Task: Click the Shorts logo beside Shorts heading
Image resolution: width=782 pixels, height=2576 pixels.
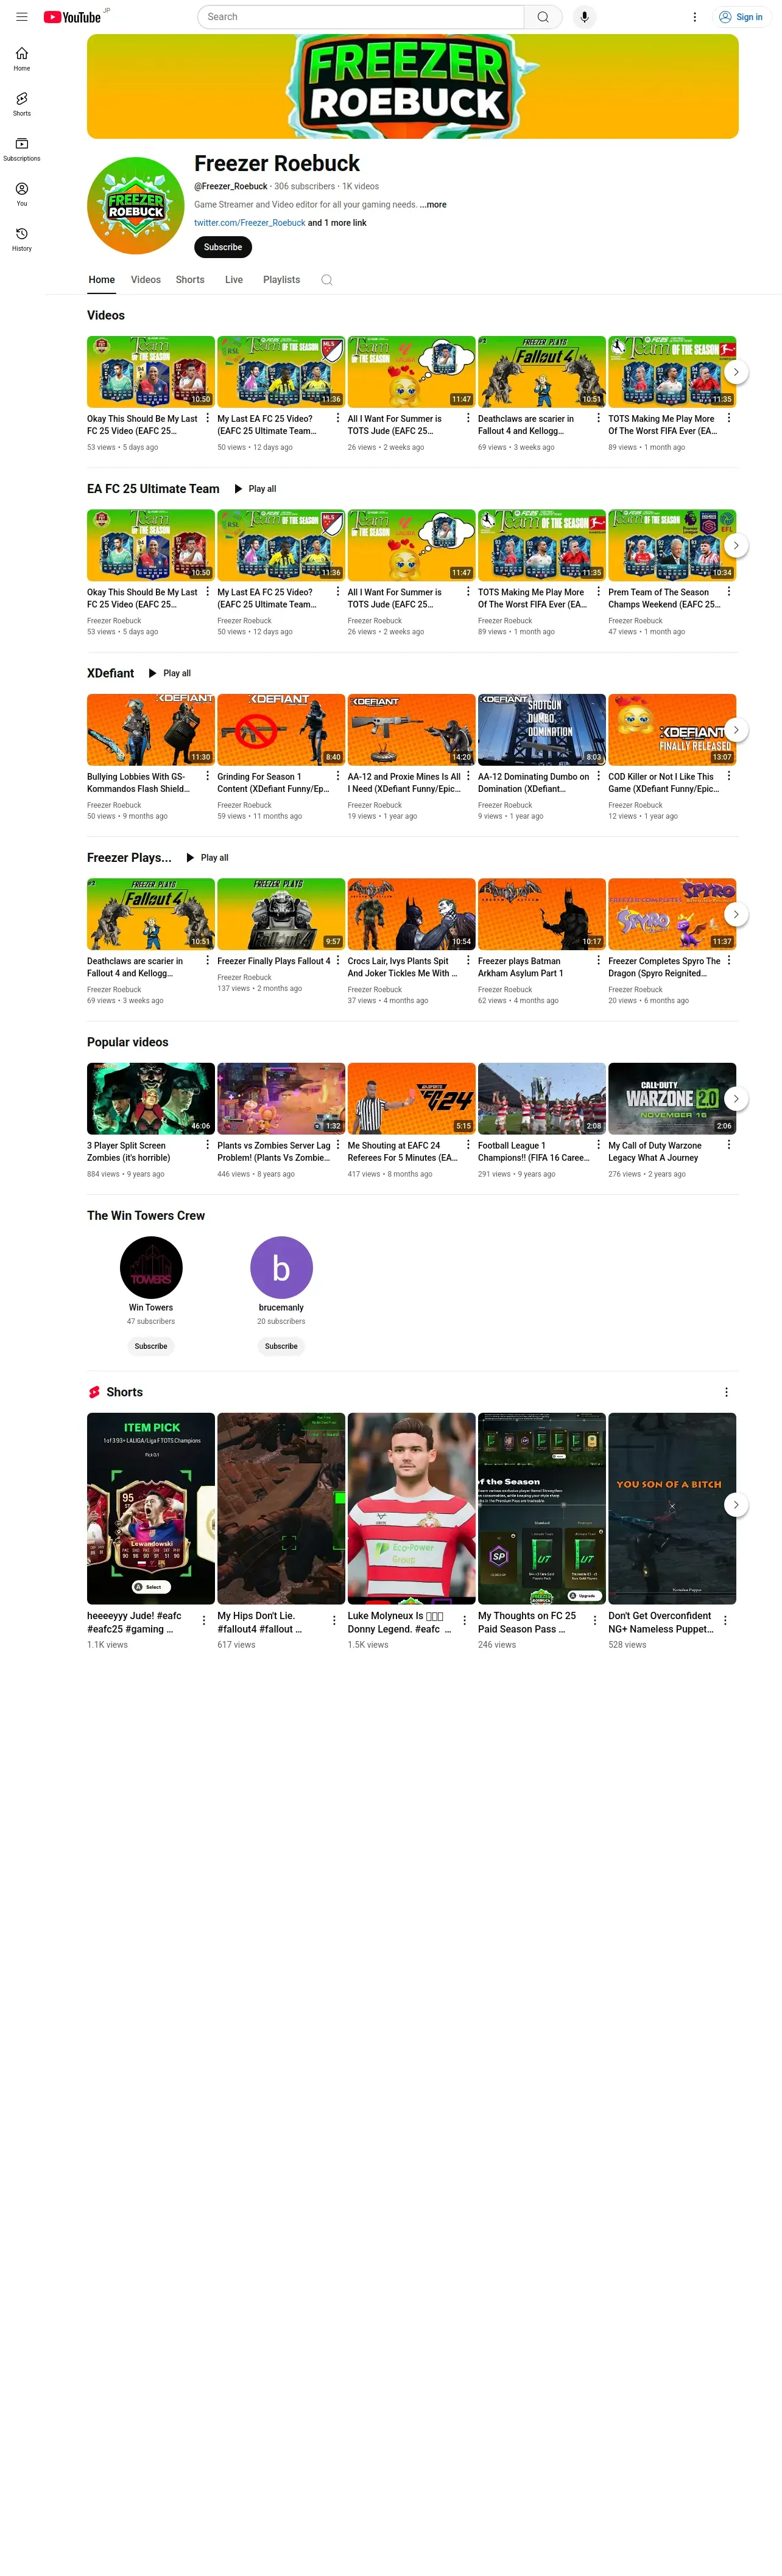Action: pos(94,1392)
